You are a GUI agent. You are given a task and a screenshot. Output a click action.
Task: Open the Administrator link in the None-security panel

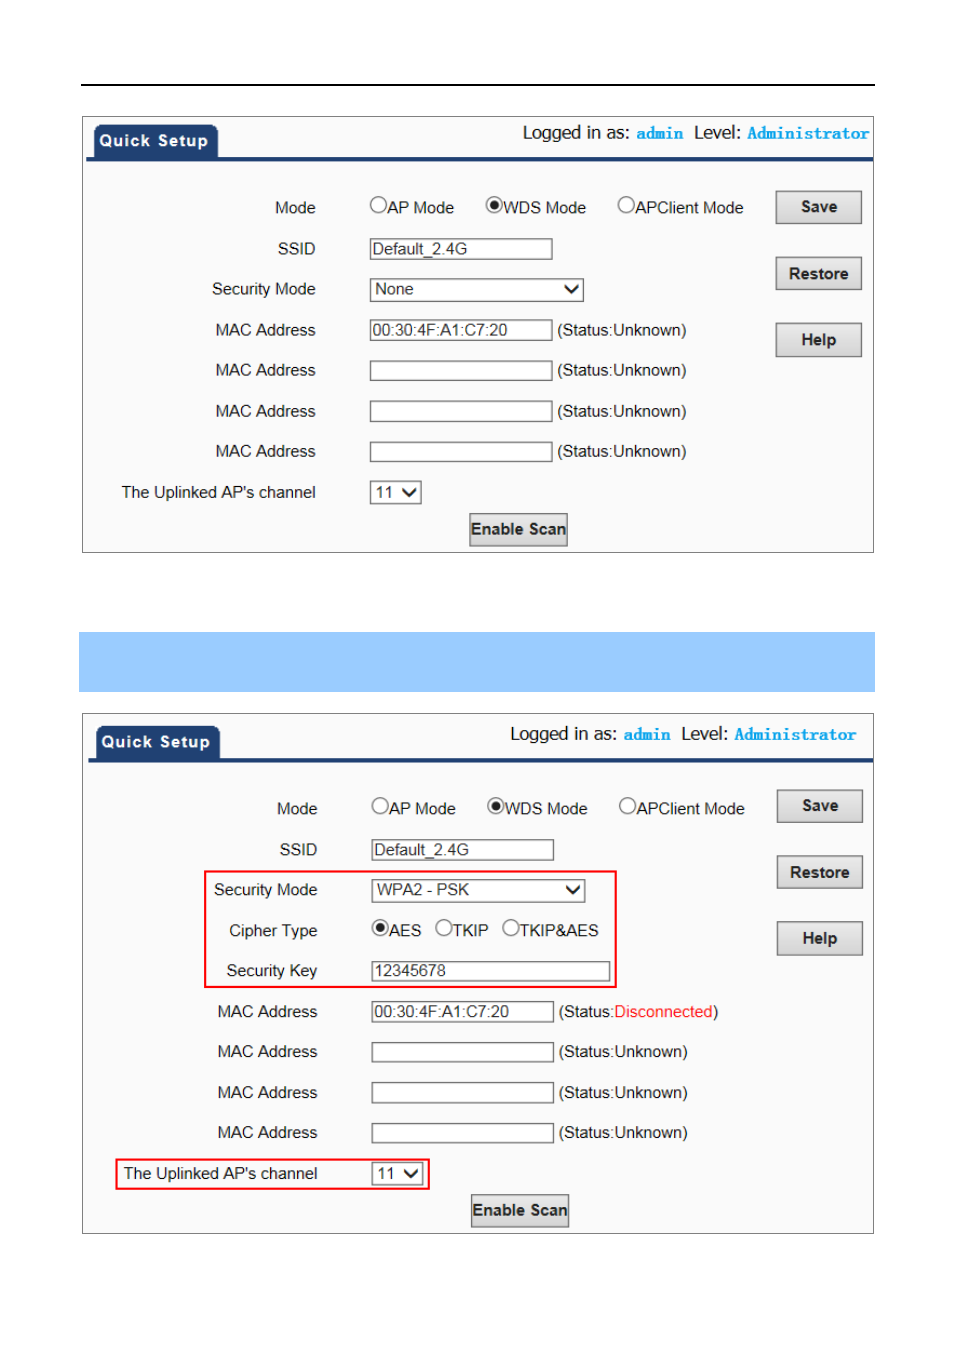[x=807, y=133]
